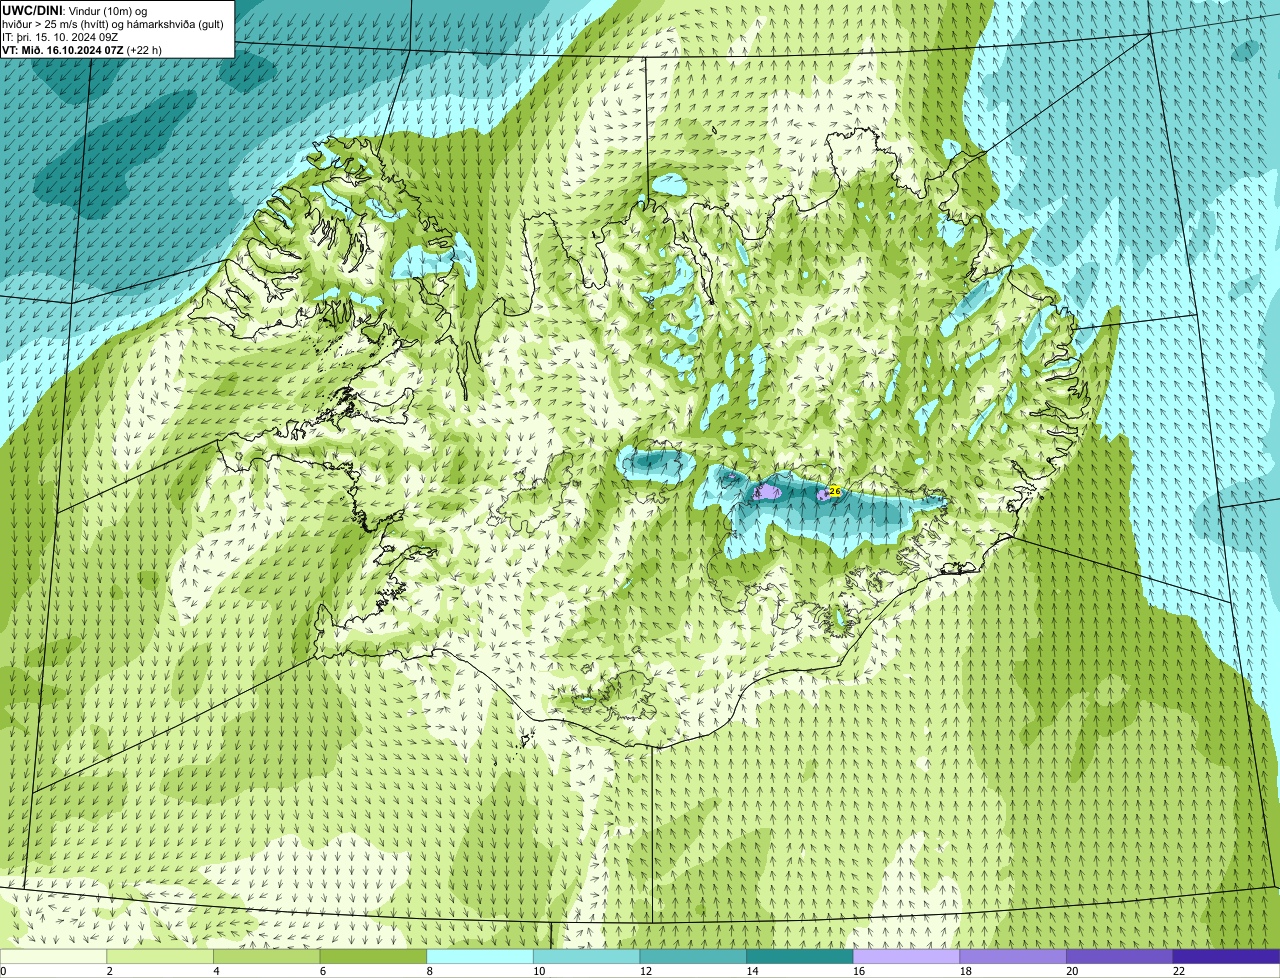Pick the dark indigo above-22 m/s scale swatch
The image size is (1280, 978).
(1226, 956)
